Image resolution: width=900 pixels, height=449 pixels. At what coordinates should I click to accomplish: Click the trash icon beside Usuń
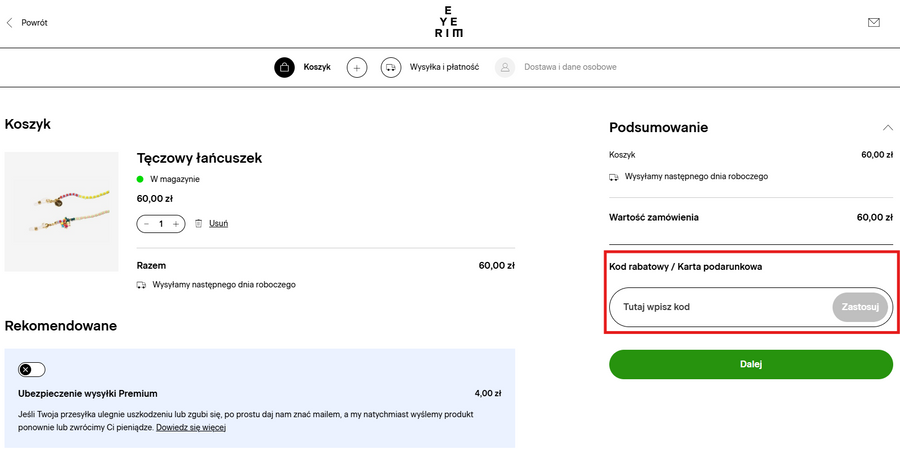coord(198,224)
